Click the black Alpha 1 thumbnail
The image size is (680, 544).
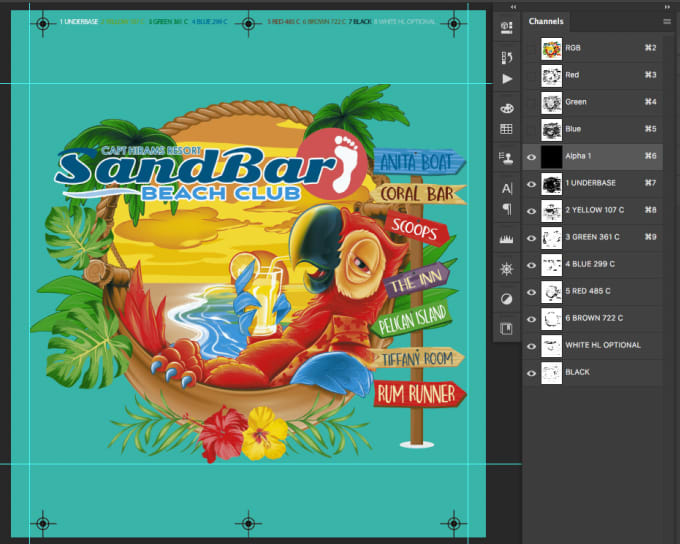pos(551,157)
